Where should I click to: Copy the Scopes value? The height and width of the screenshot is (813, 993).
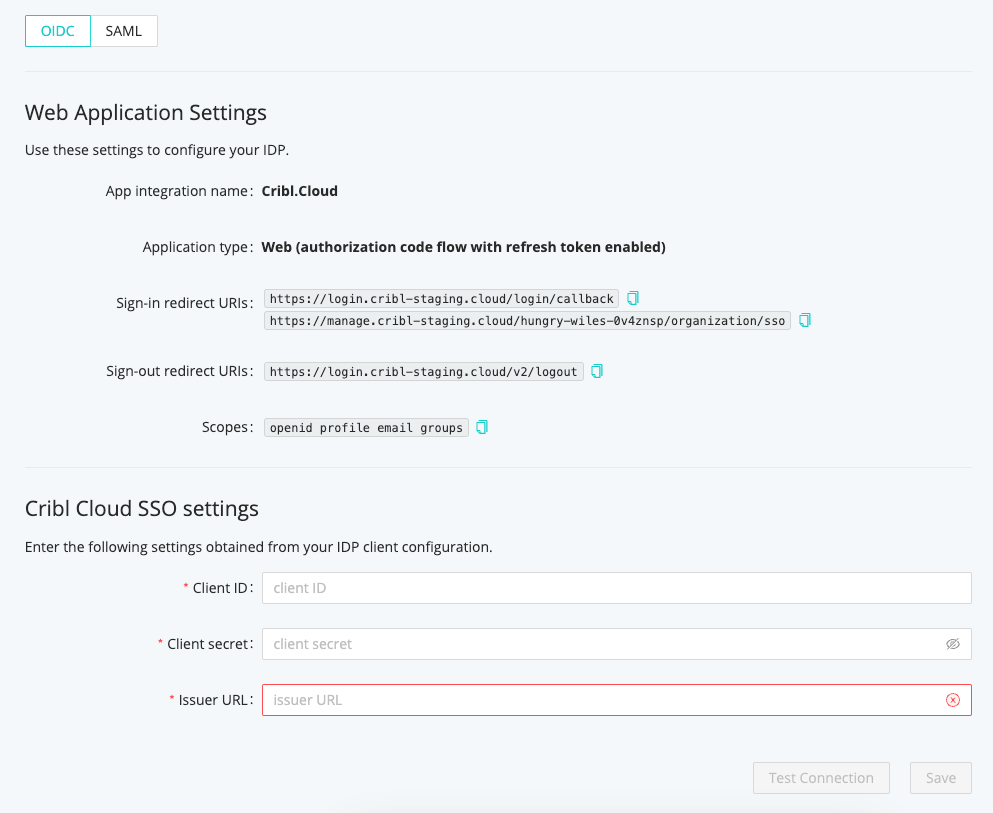coord(481,427)
